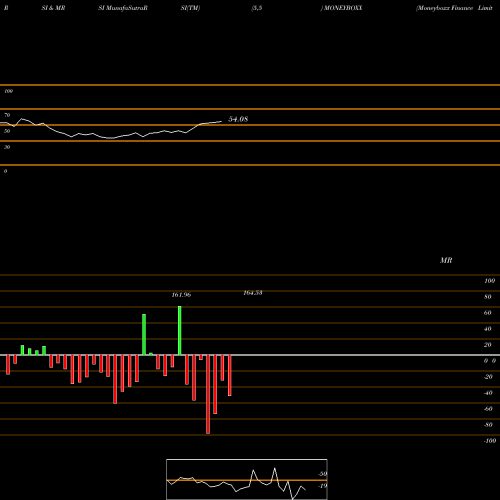Click the tallest green MR bar below 161.96

(x=180, y=330)
